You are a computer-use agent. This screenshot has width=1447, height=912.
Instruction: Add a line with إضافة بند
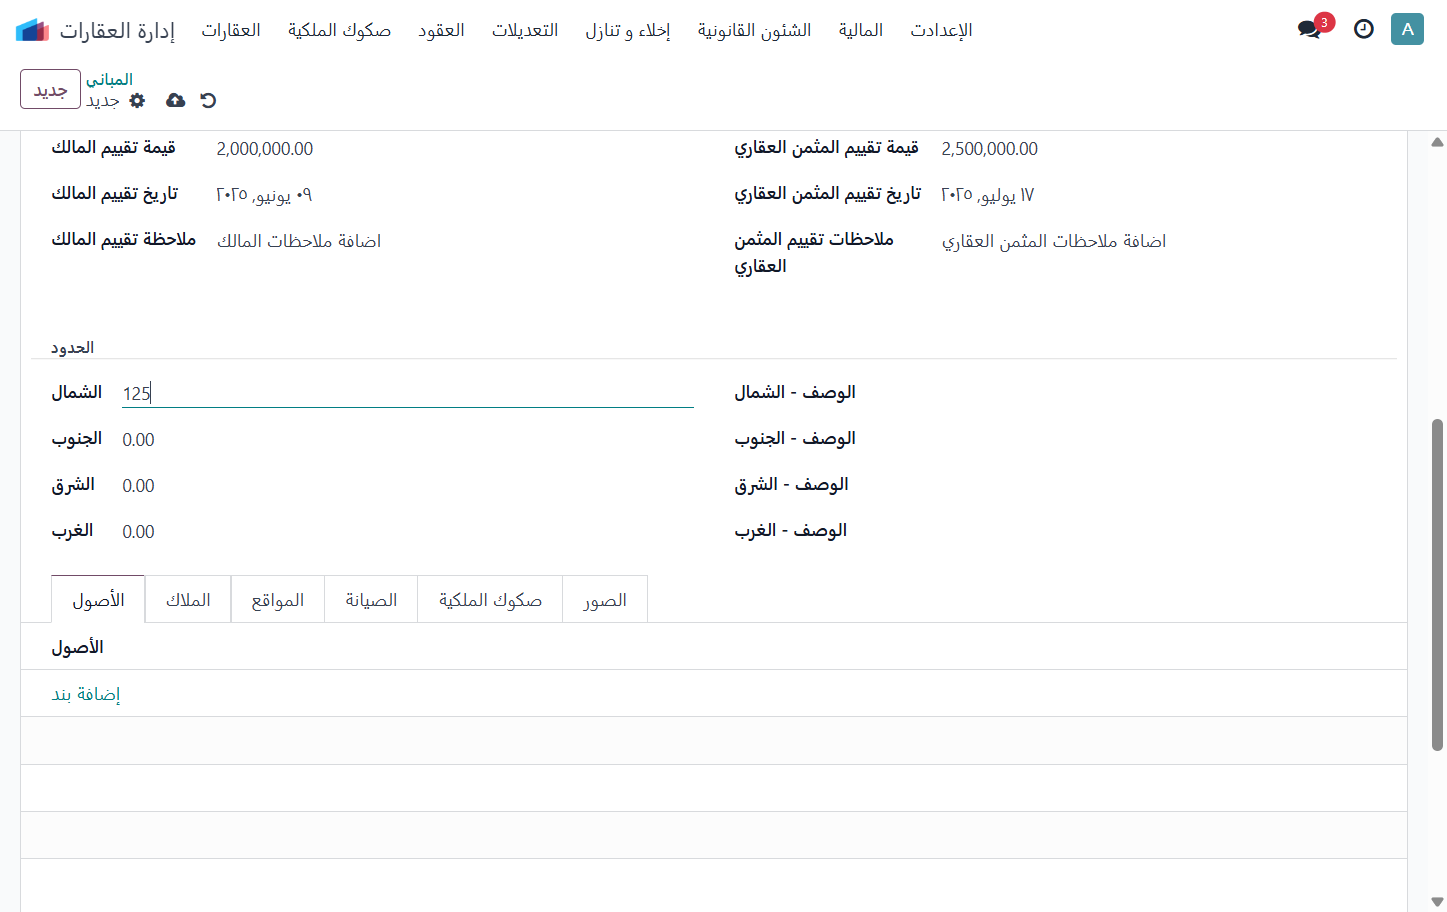(86, 694)
